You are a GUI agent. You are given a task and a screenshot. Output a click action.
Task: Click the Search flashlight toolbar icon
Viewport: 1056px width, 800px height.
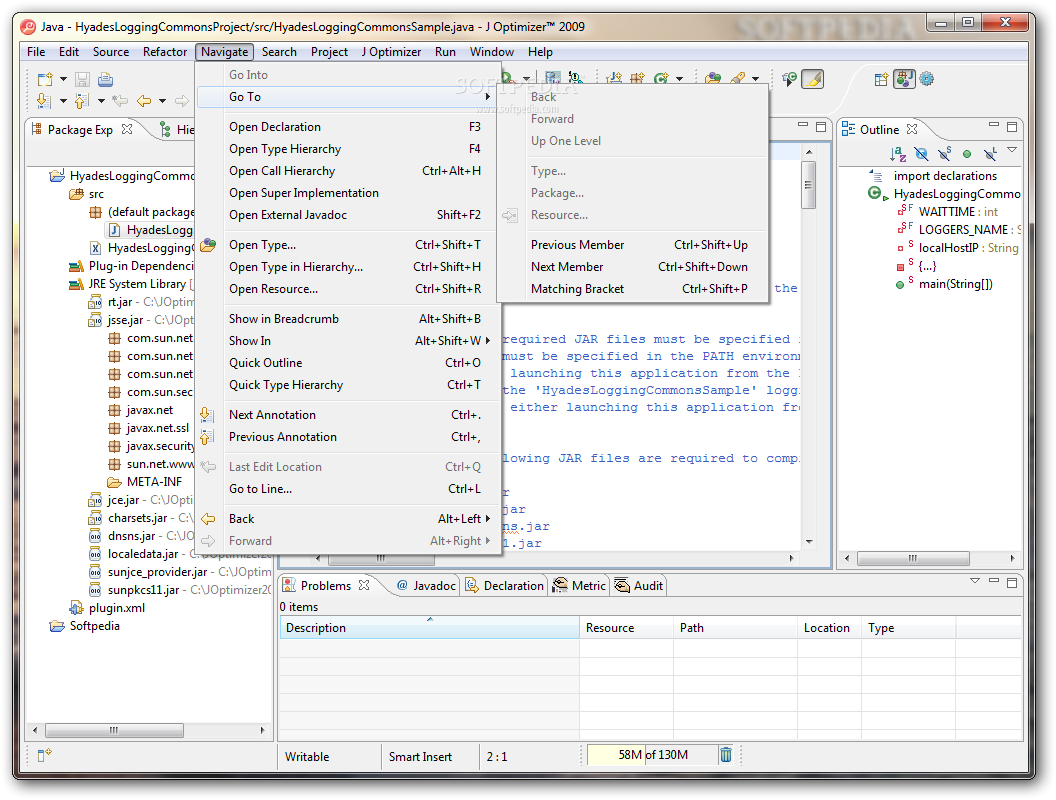737,79
